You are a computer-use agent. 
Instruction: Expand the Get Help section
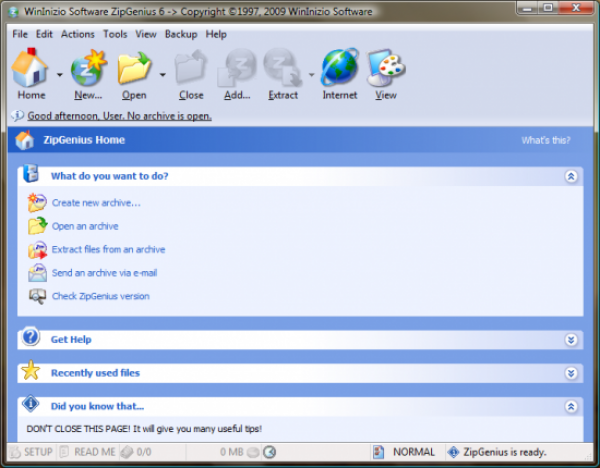pos(571,340)
